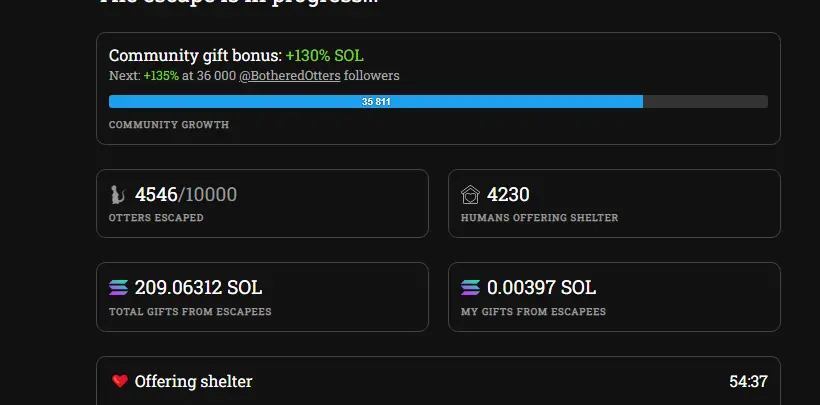Open the @BotheredOtters profile link
Screen dimensions: 820x405
click(290, 76)
